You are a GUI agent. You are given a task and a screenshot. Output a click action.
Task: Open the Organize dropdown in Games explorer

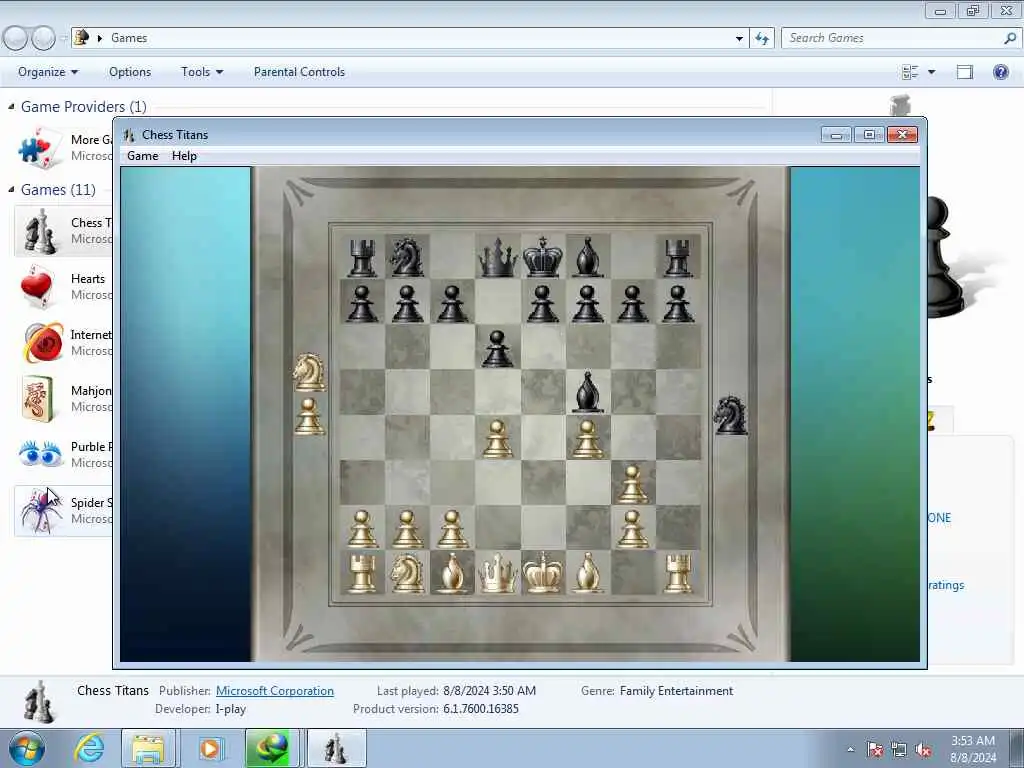[48, 72]
